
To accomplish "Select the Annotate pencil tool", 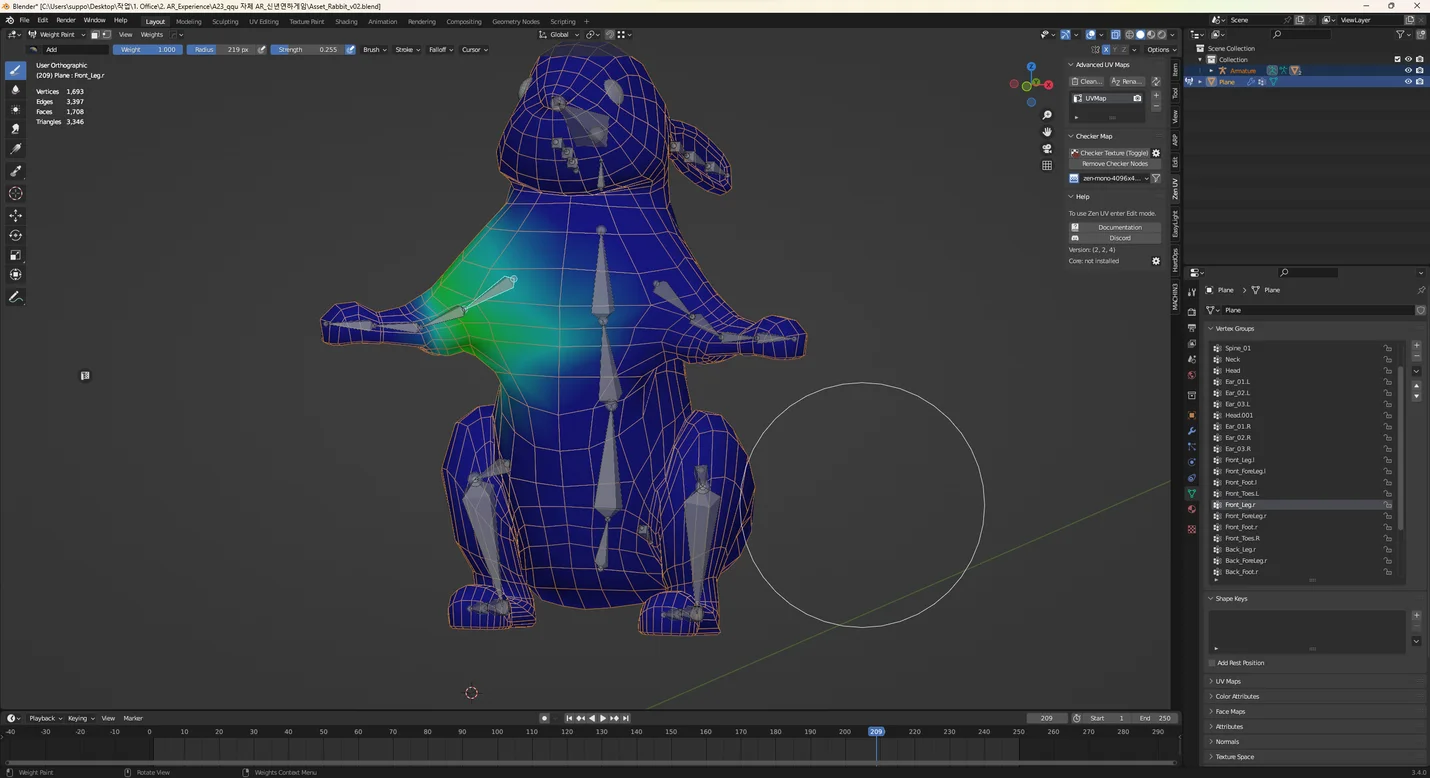I will coord(15,297).
